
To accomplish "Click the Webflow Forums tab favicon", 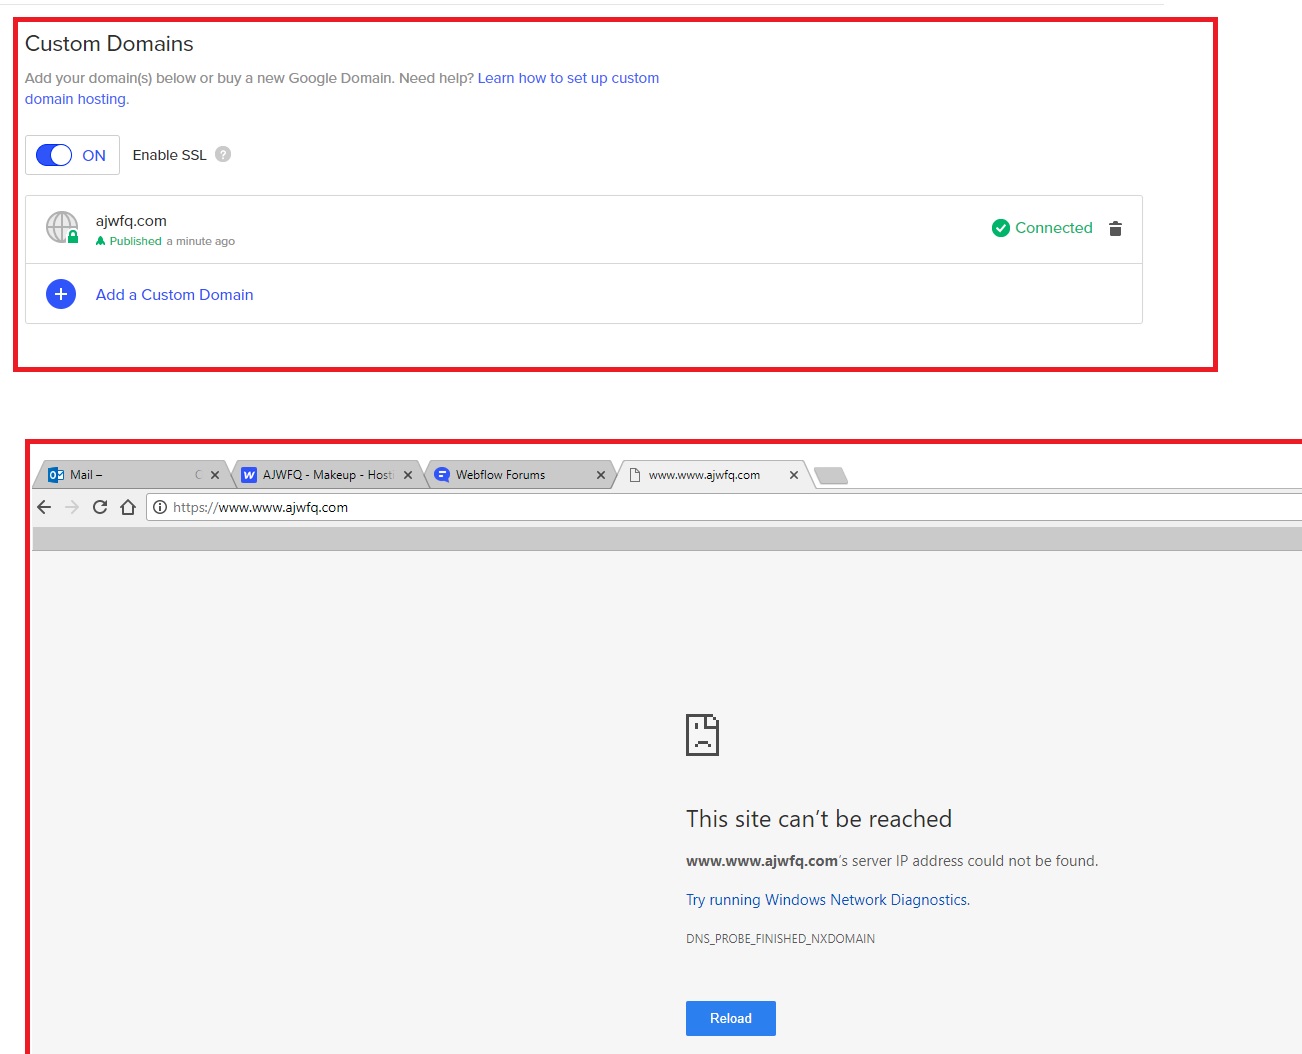I will 442,475.
